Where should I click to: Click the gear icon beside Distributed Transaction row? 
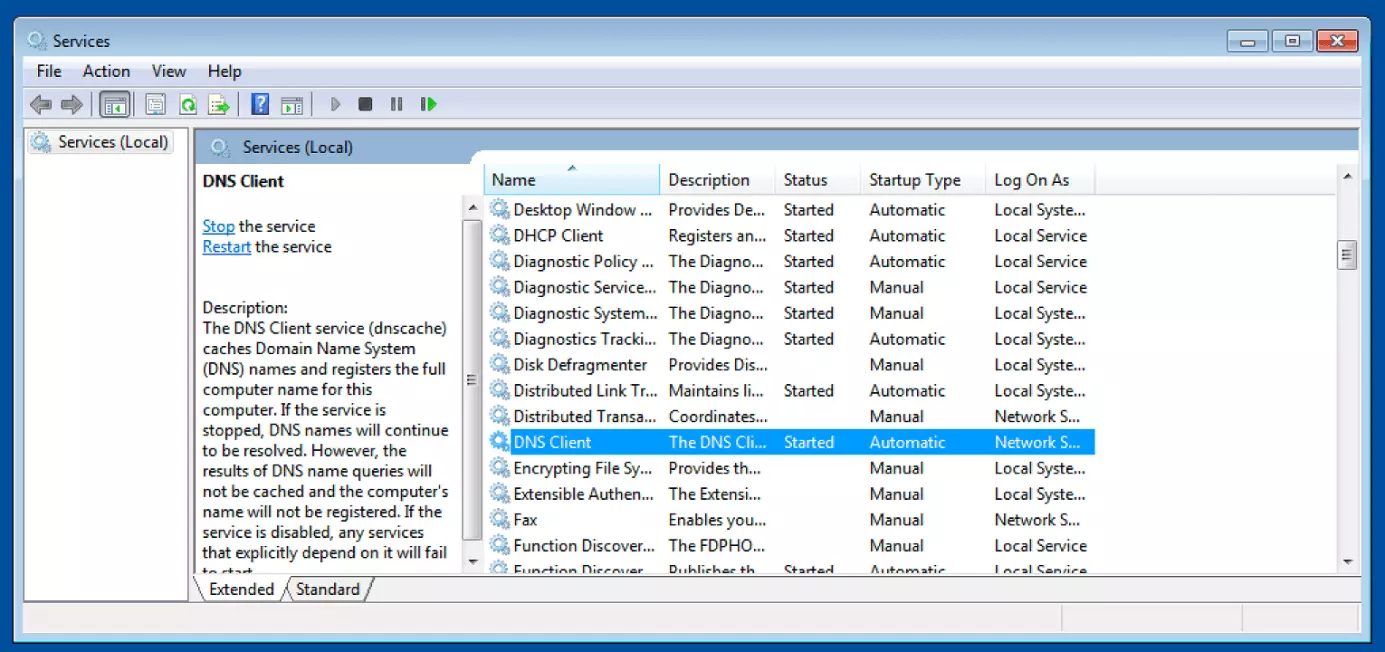pos(499,417)
